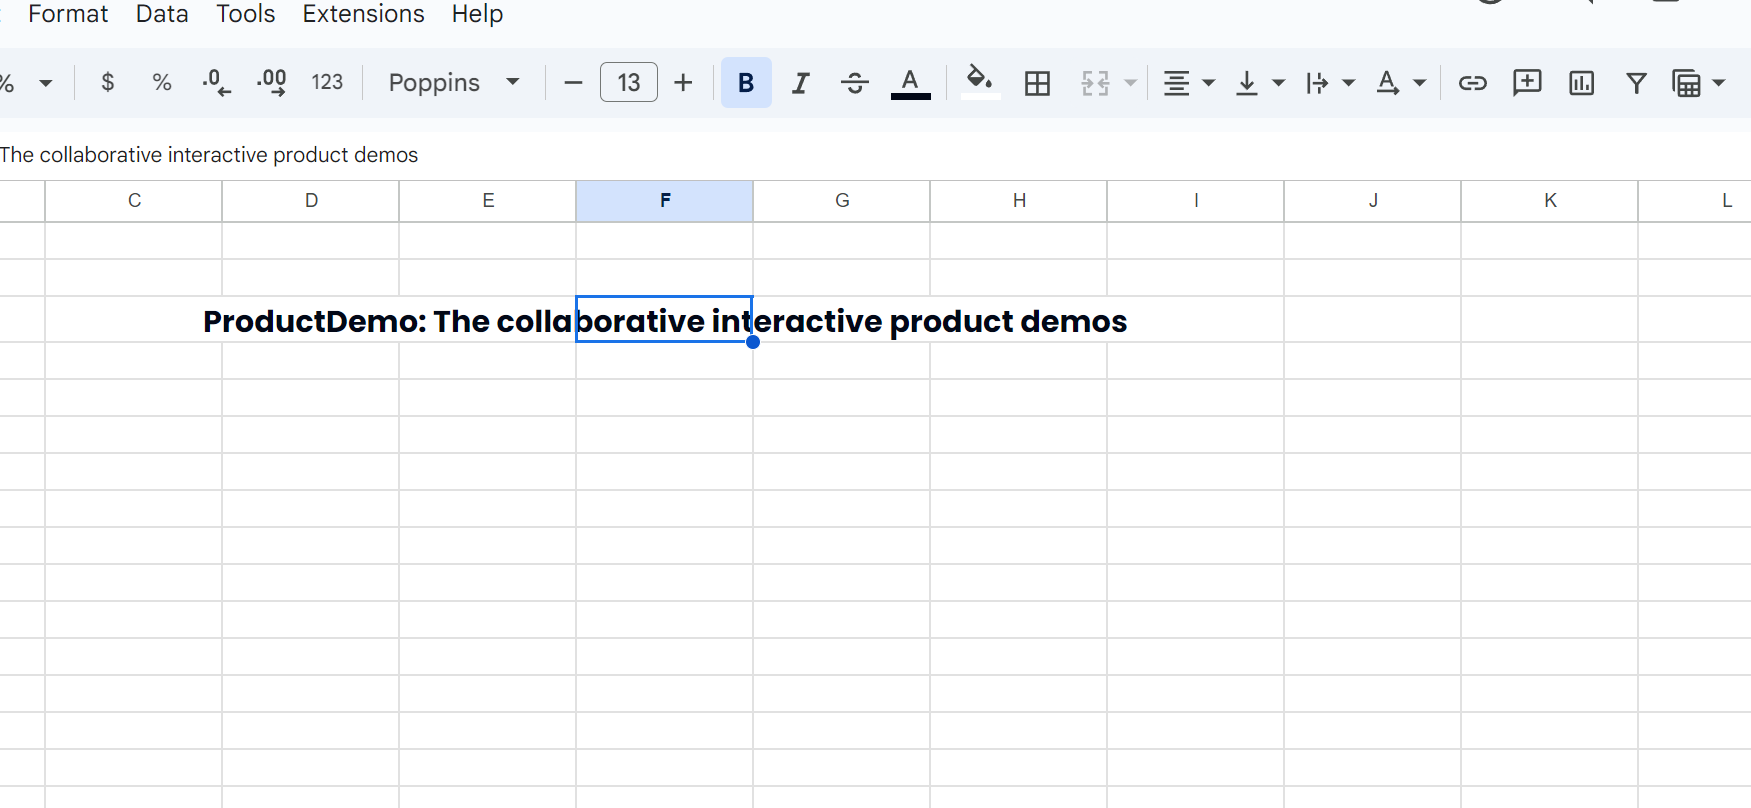1751x808 pixels.
Task: Select column J header
Action: tap(1373, 201)
